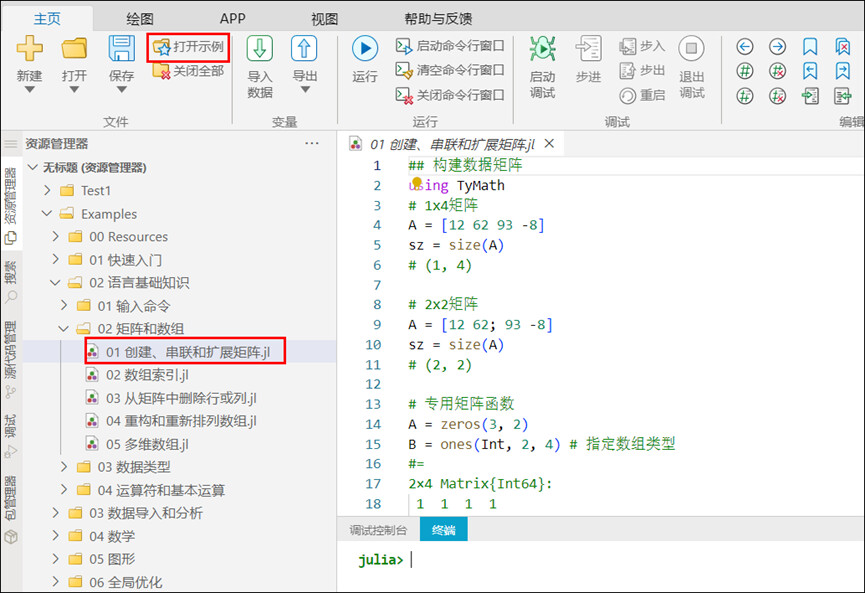Click the 导出 export icon

pos(304,48)
